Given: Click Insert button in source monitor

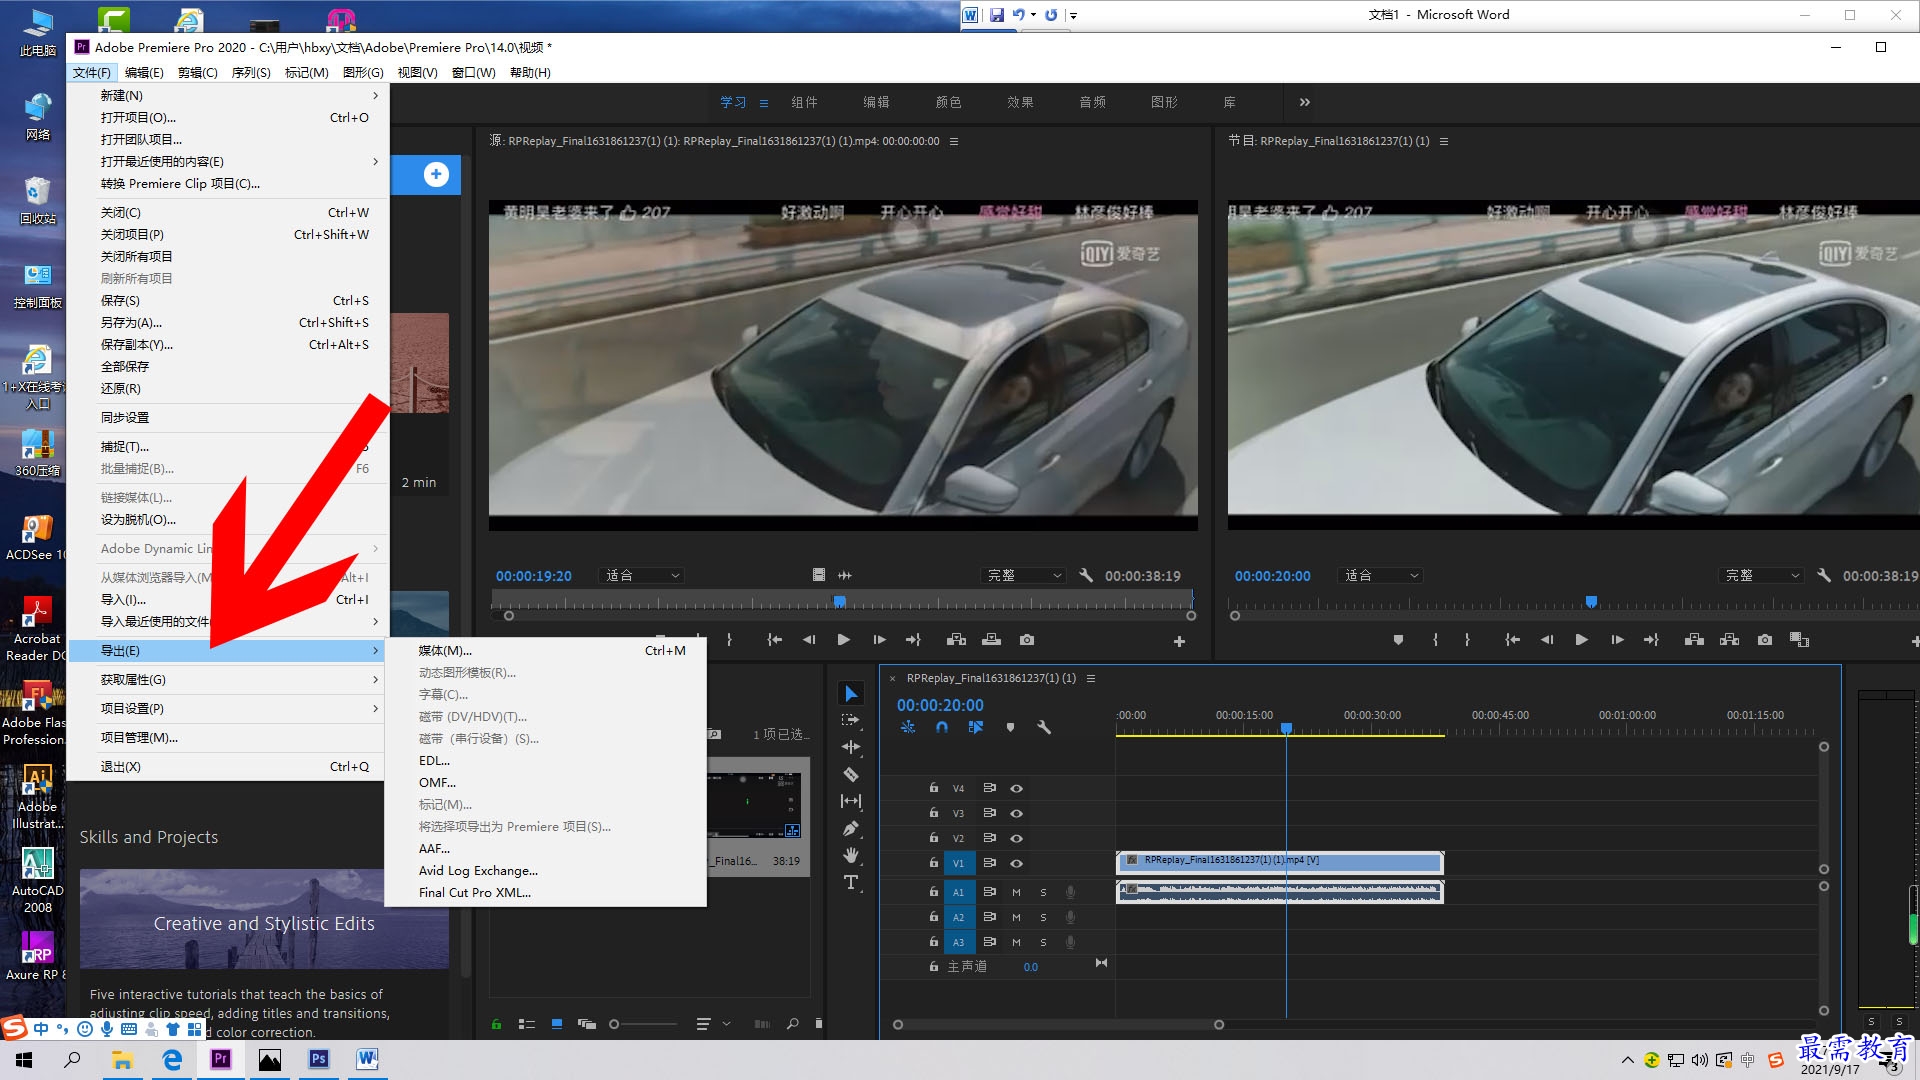Looking at the screenshot, I should click(x=957, y=640).
